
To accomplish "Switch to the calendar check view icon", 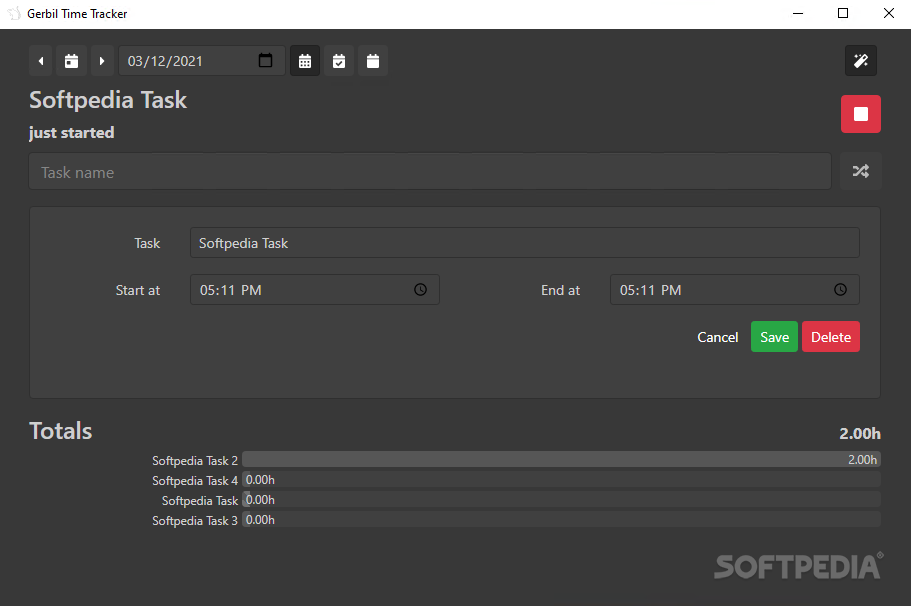I will point(339,60).
